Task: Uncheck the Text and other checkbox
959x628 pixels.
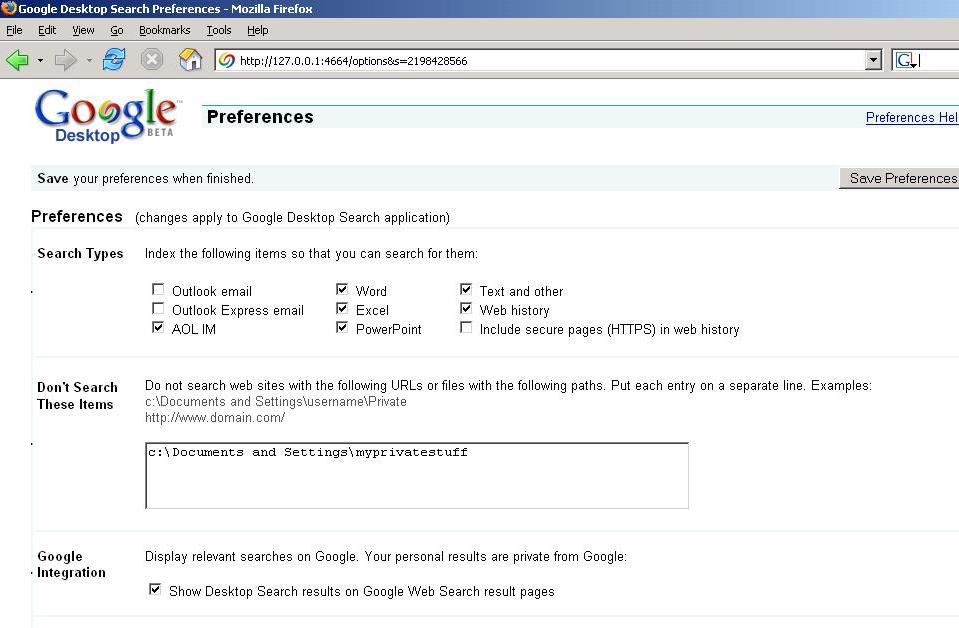Action: point(466,289)
